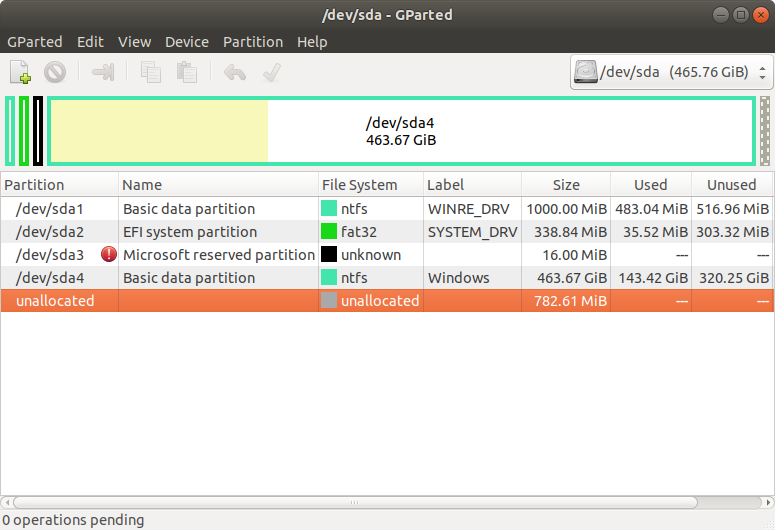Click the device selector up/down arrows
Image resolution: width=775 pixels, height=530 pixels.
pos(763,73)
